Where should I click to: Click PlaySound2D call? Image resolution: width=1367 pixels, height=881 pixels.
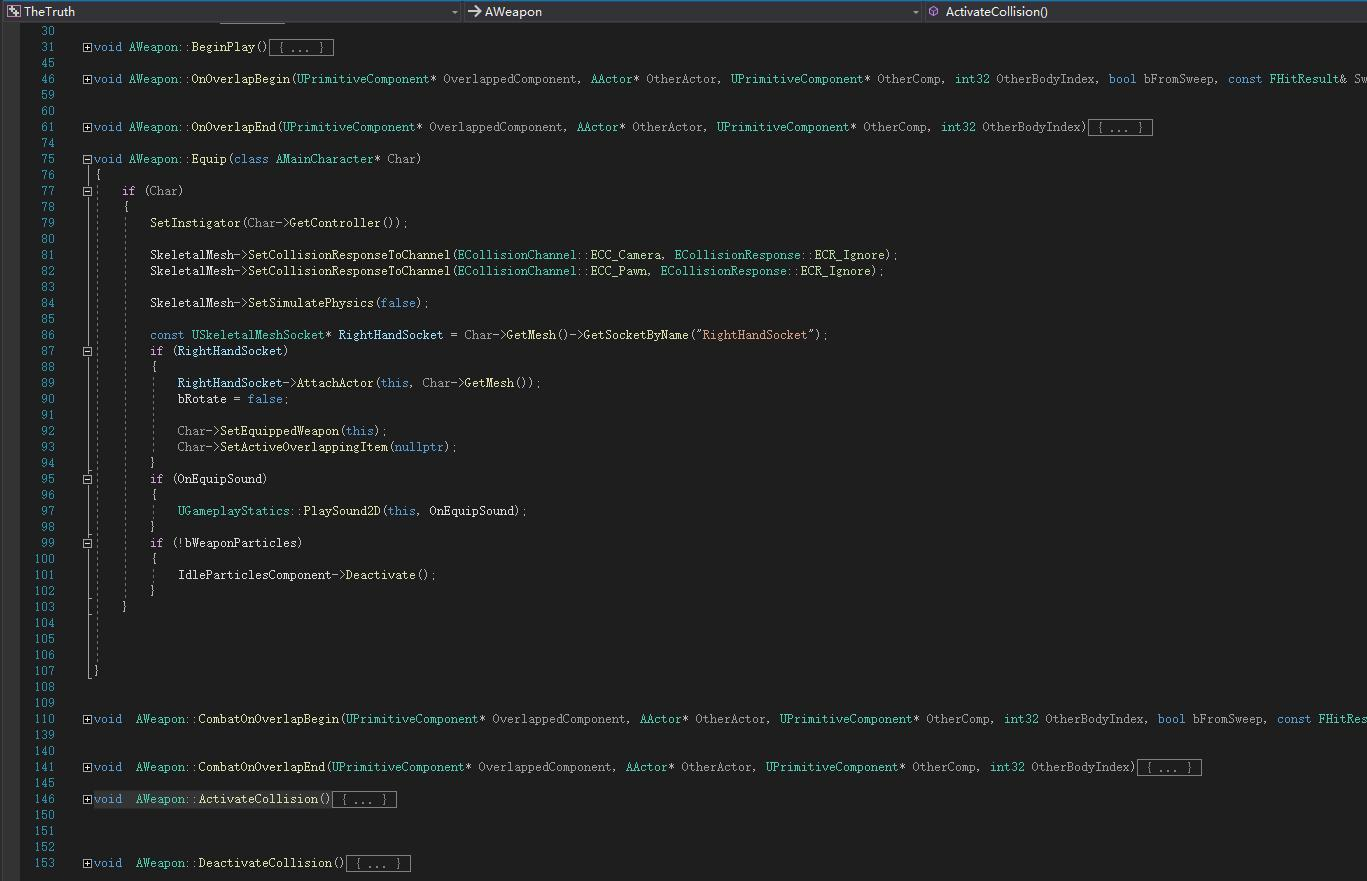click(343, 511)
